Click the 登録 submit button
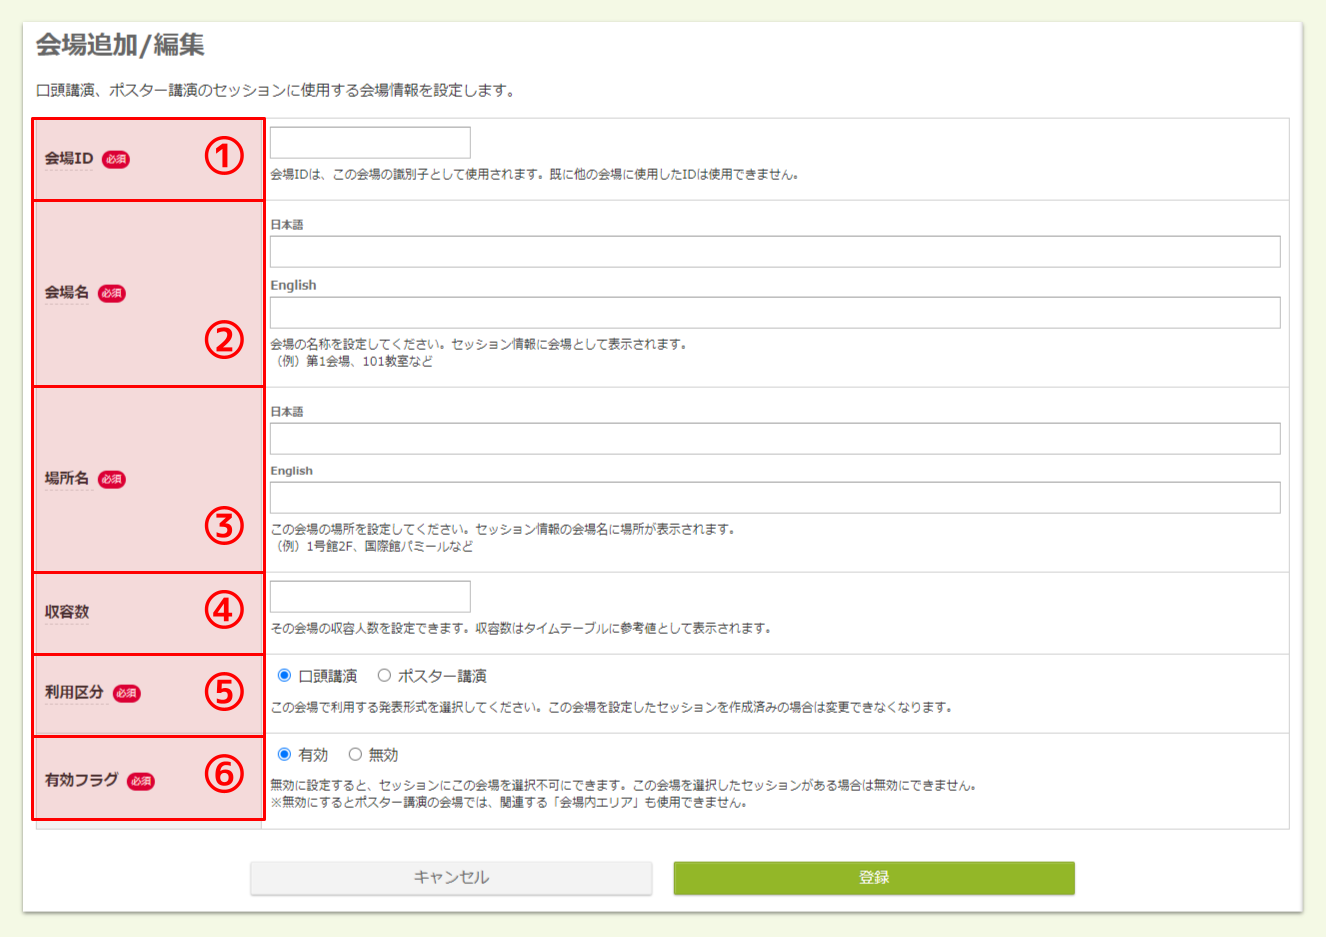The height and width of the screenshot is (937, 1326). click(x=874, y=877)
